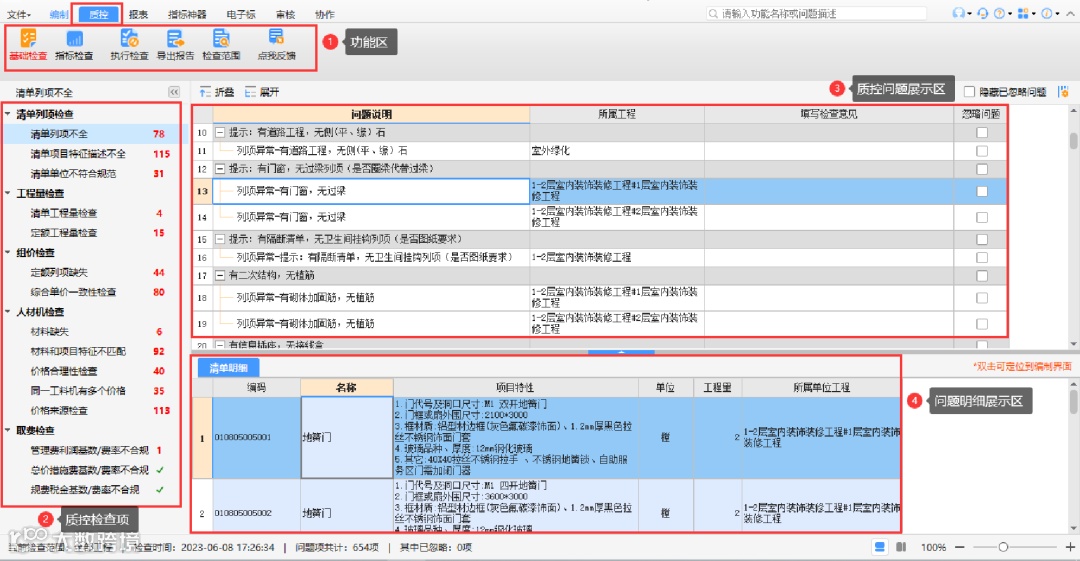Click the zoom in plus icon
Screen dimensions: 1080x561
pyautogui.click(x=1070, y=547)
